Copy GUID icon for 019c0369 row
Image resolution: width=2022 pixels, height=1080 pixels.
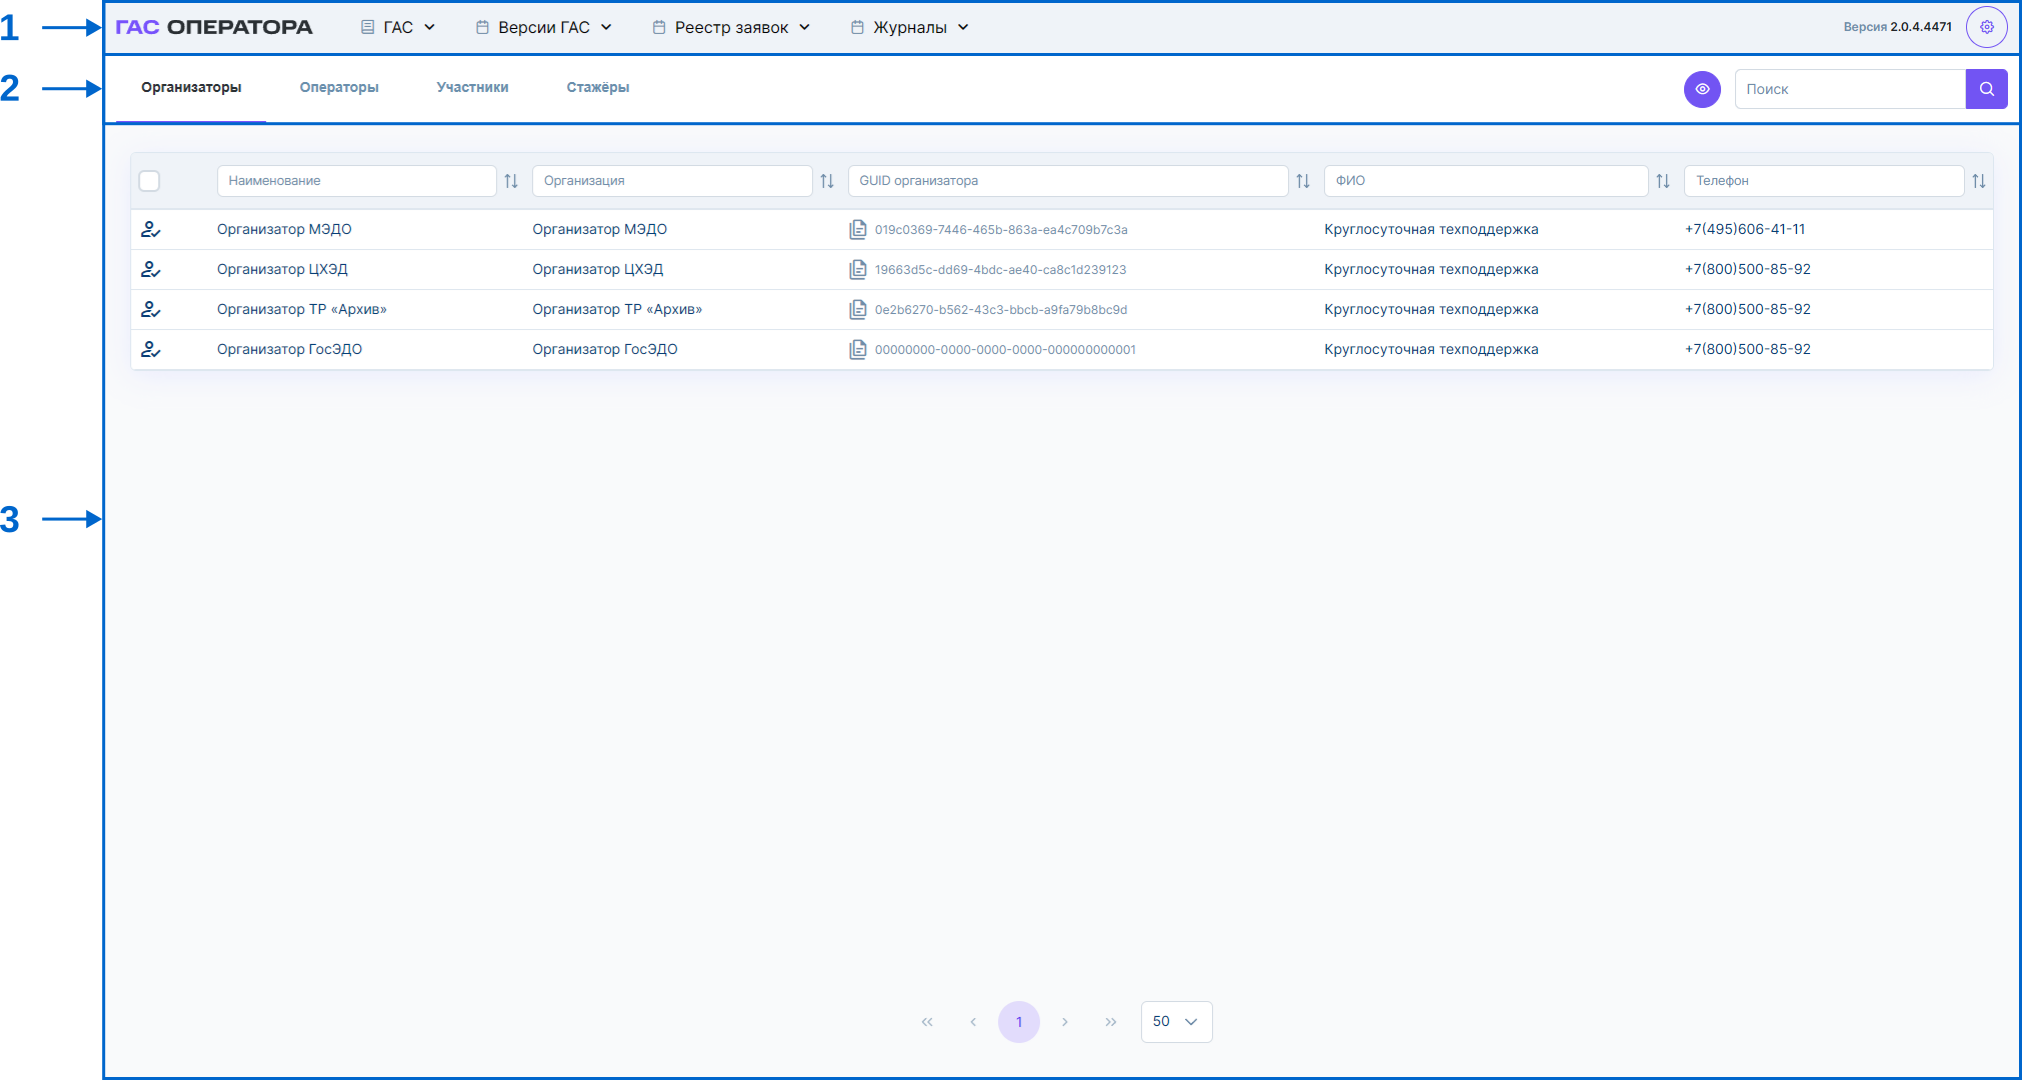(857, 229)
